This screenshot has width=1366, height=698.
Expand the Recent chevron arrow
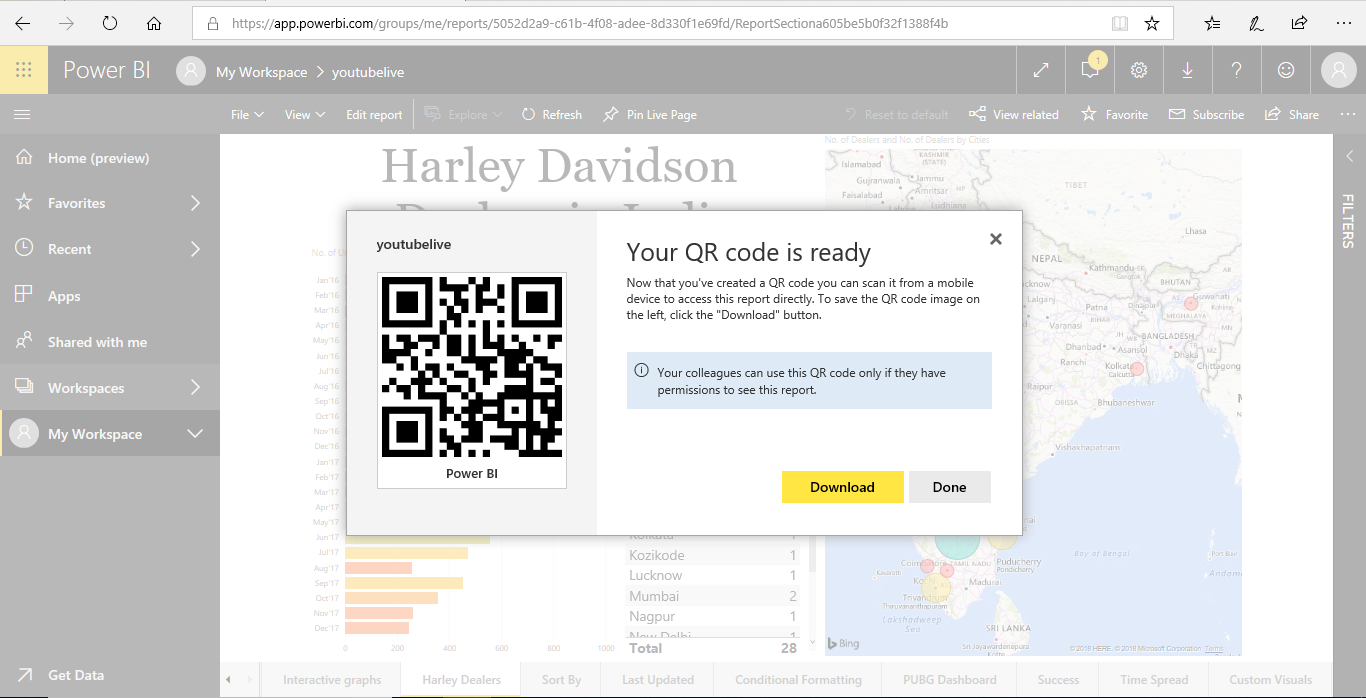[196, 249]
